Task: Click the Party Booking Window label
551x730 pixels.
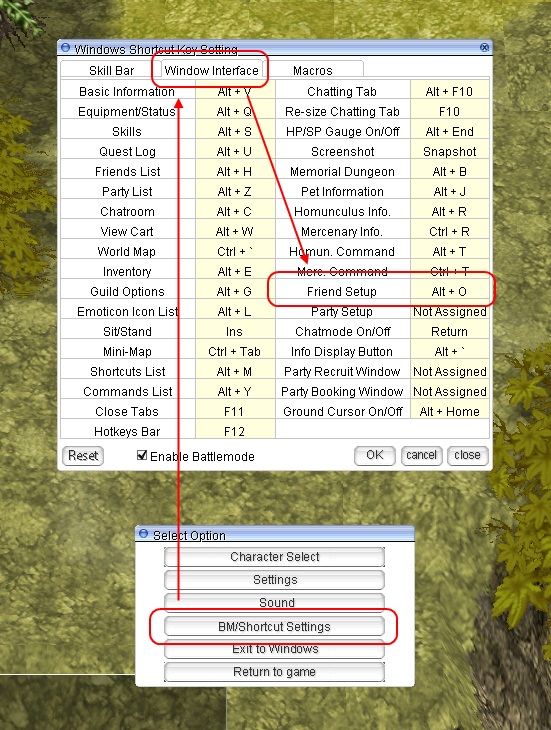Action: 342,392
